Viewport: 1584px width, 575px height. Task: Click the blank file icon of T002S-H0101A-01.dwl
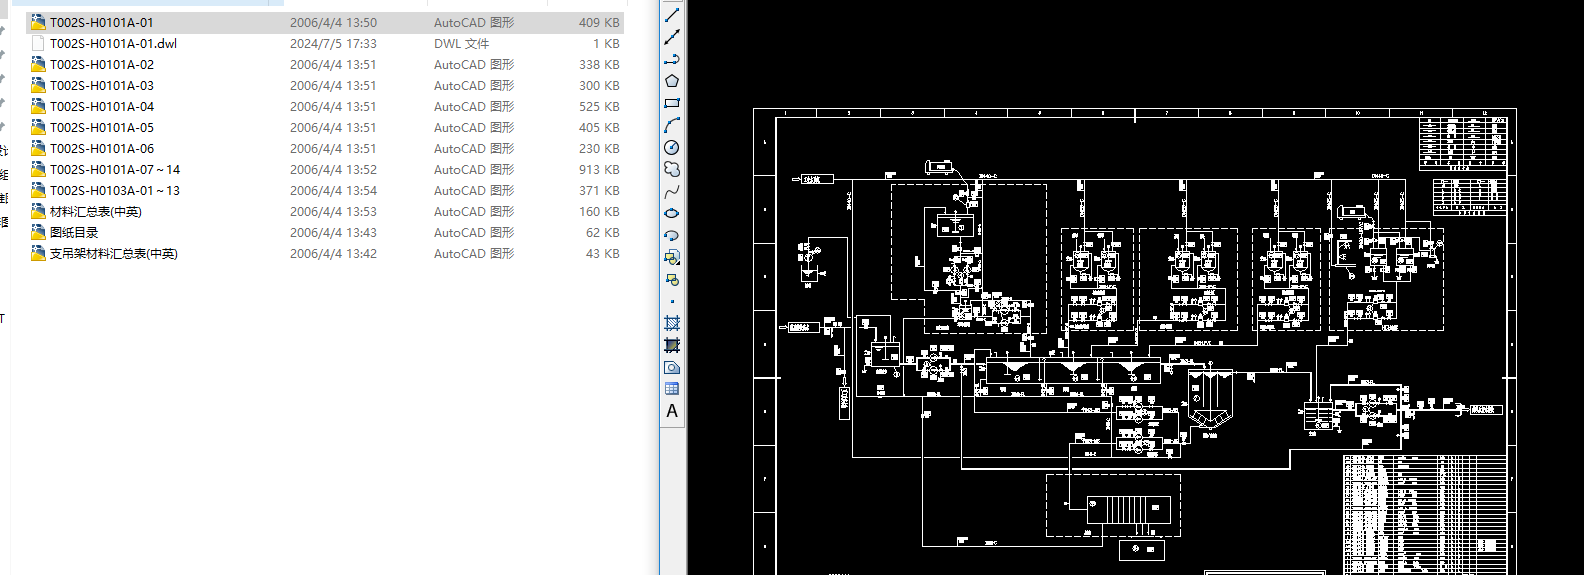click(x=38, y=43)
